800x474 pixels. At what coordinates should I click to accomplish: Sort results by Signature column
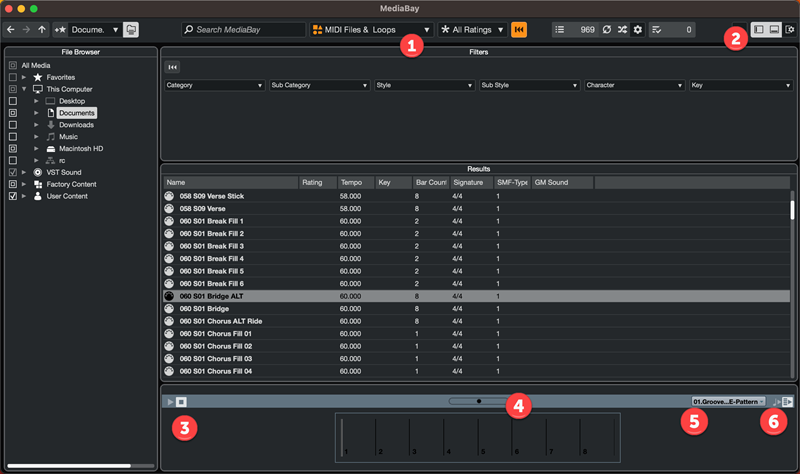[x=471, y=182]
